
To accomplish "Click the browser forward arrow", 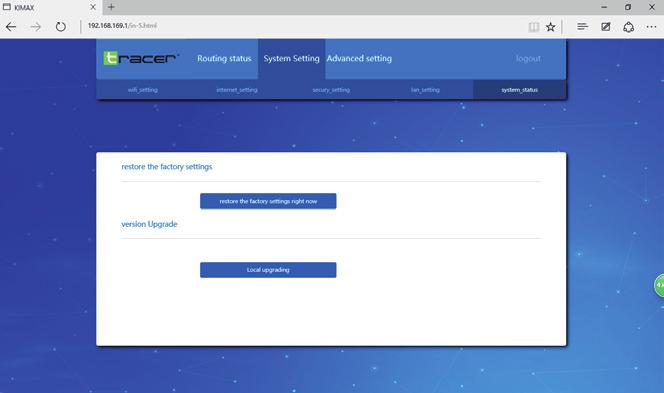I will click(36, 27).
